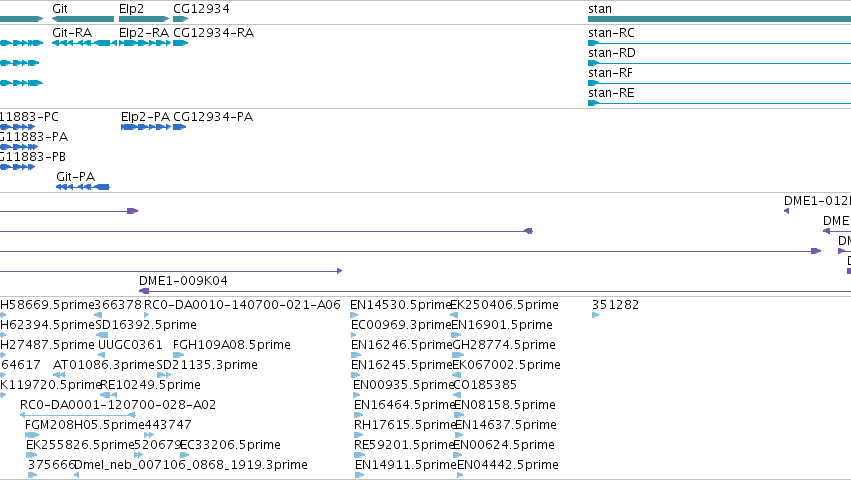The width and height of the screenshot is (851, 480).
Task: Click the UUGC0361 label
Action: (130, 345)
